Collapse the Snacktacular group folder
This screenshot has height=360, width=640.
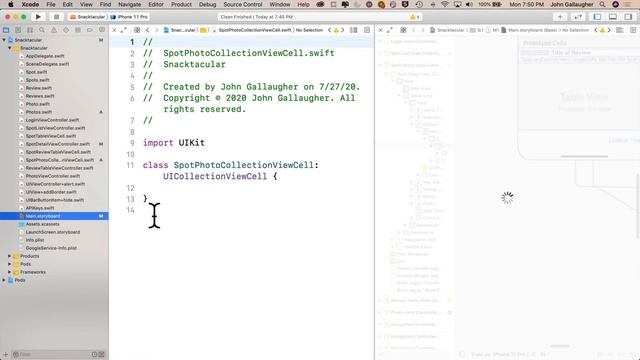[10, 48]
